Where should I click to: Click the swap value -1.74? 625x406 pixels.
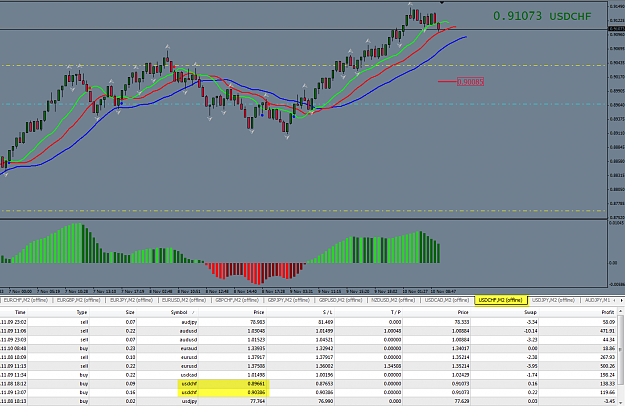pyautogui.click(x=532, y=375)
